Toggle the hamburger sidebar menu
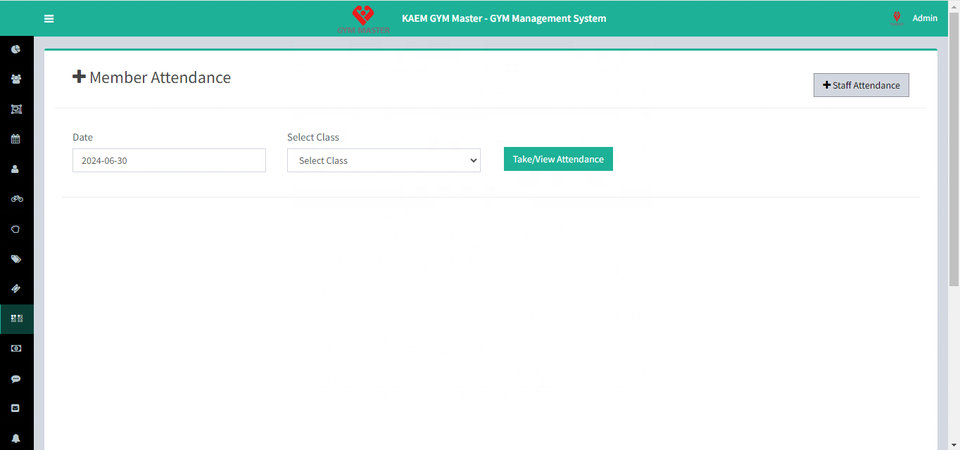Screen dimensions: 960x450 (x=49, y=18)
